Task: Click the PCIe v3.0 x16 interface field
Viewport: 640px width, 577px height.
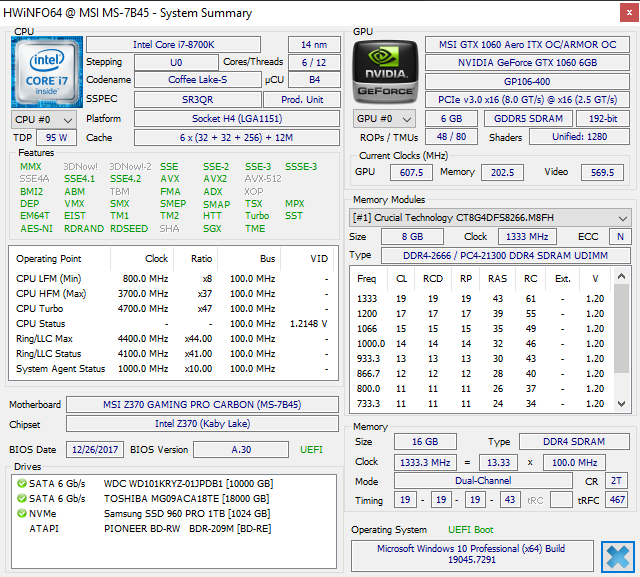Action: click(x=527, y=100)
